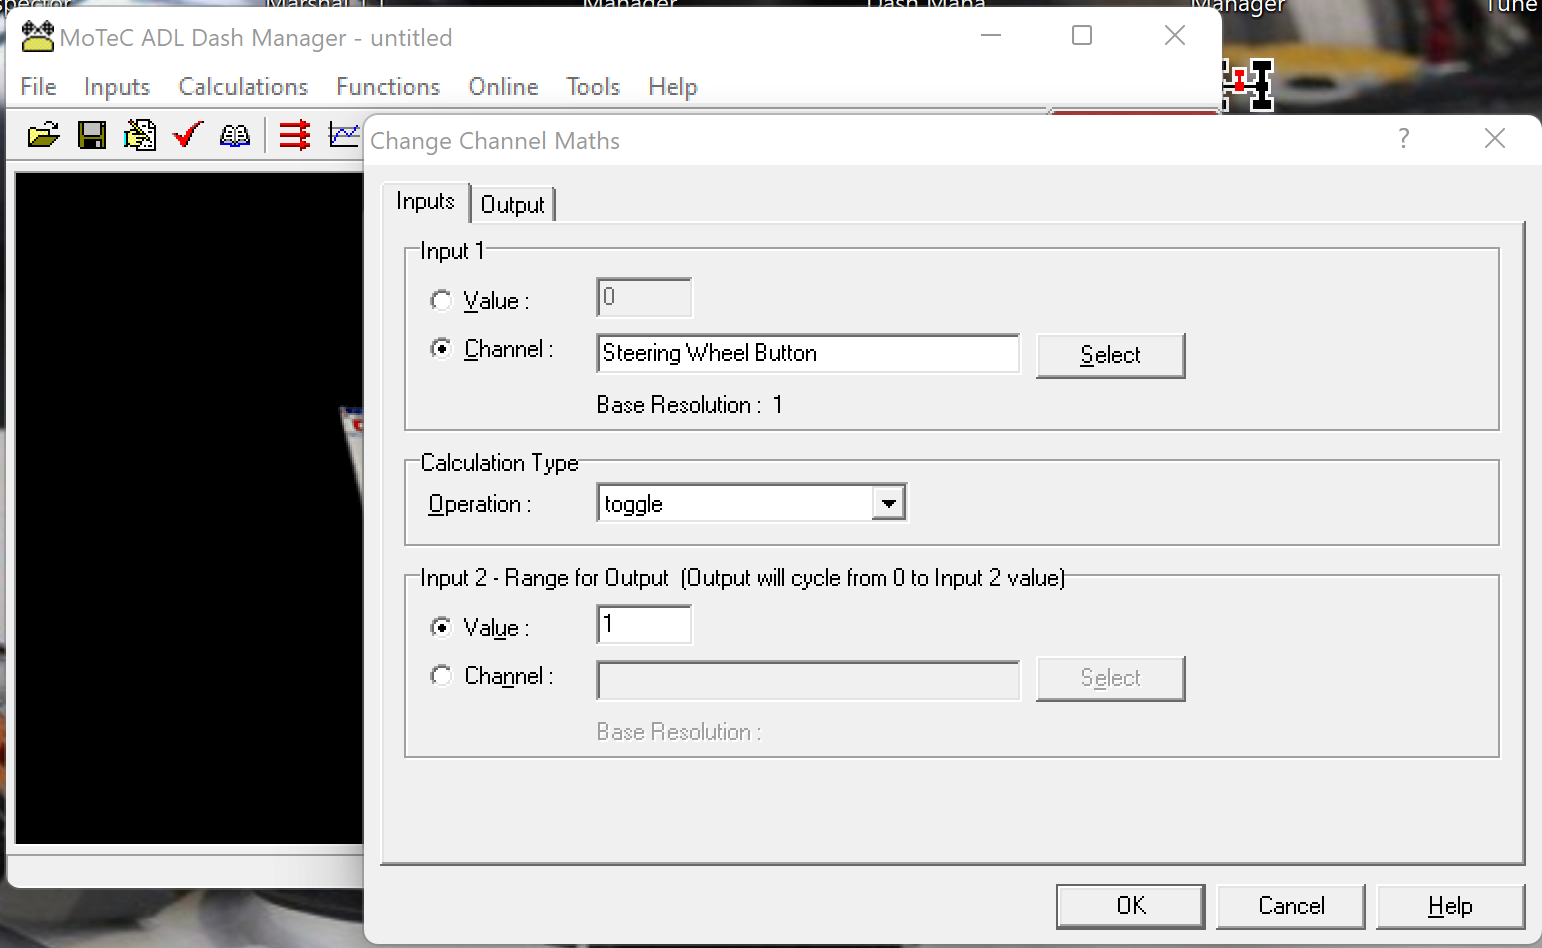Select the Input 1 Channel radio button

(x=441, y=348)
